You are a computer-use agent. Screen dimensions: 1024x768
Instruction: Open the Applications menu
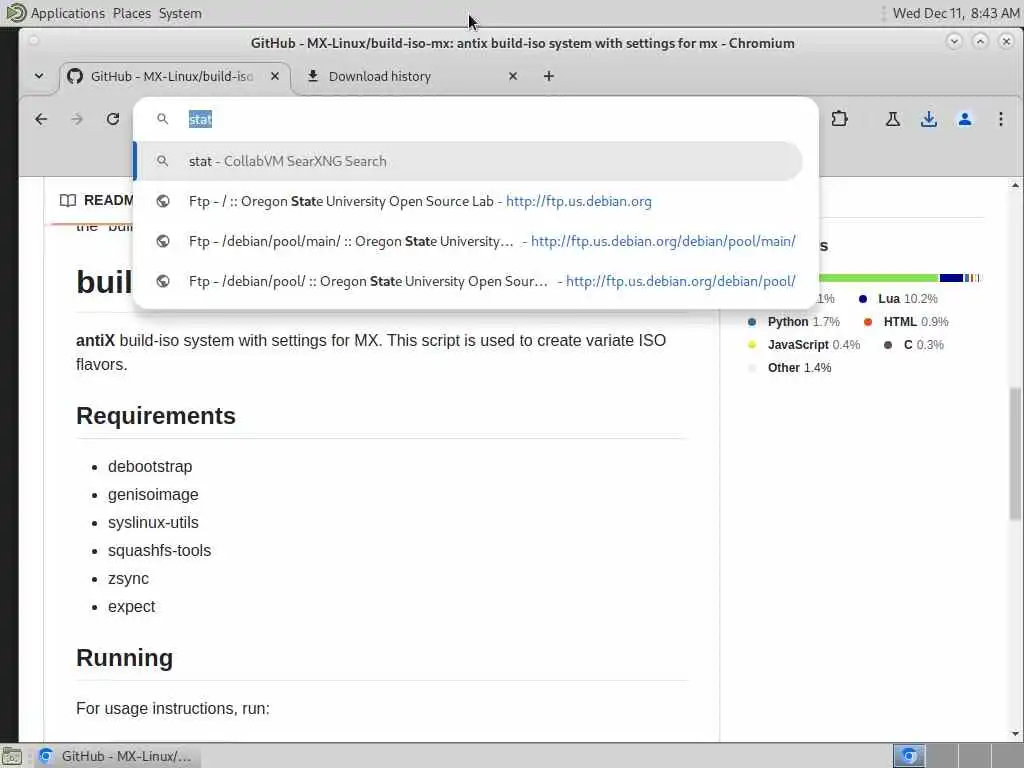67,13
